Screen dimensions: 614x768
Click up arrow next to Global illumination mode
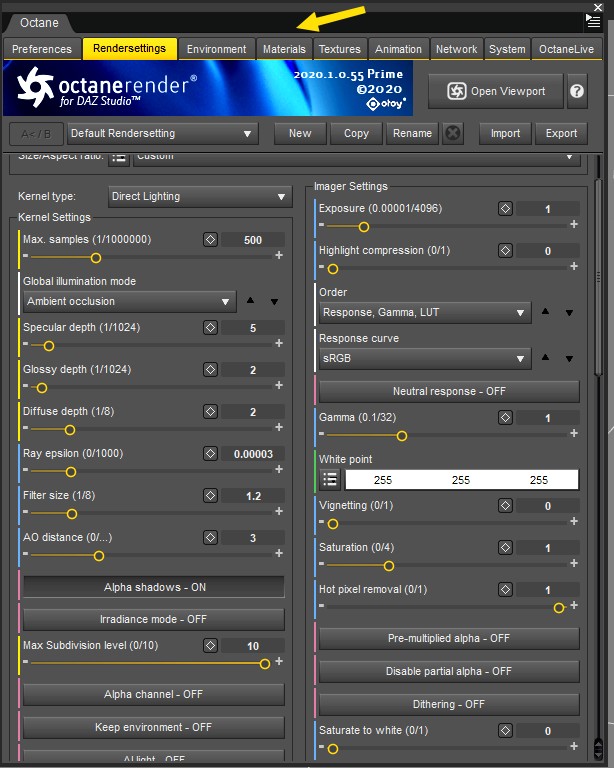click(250, 300)
